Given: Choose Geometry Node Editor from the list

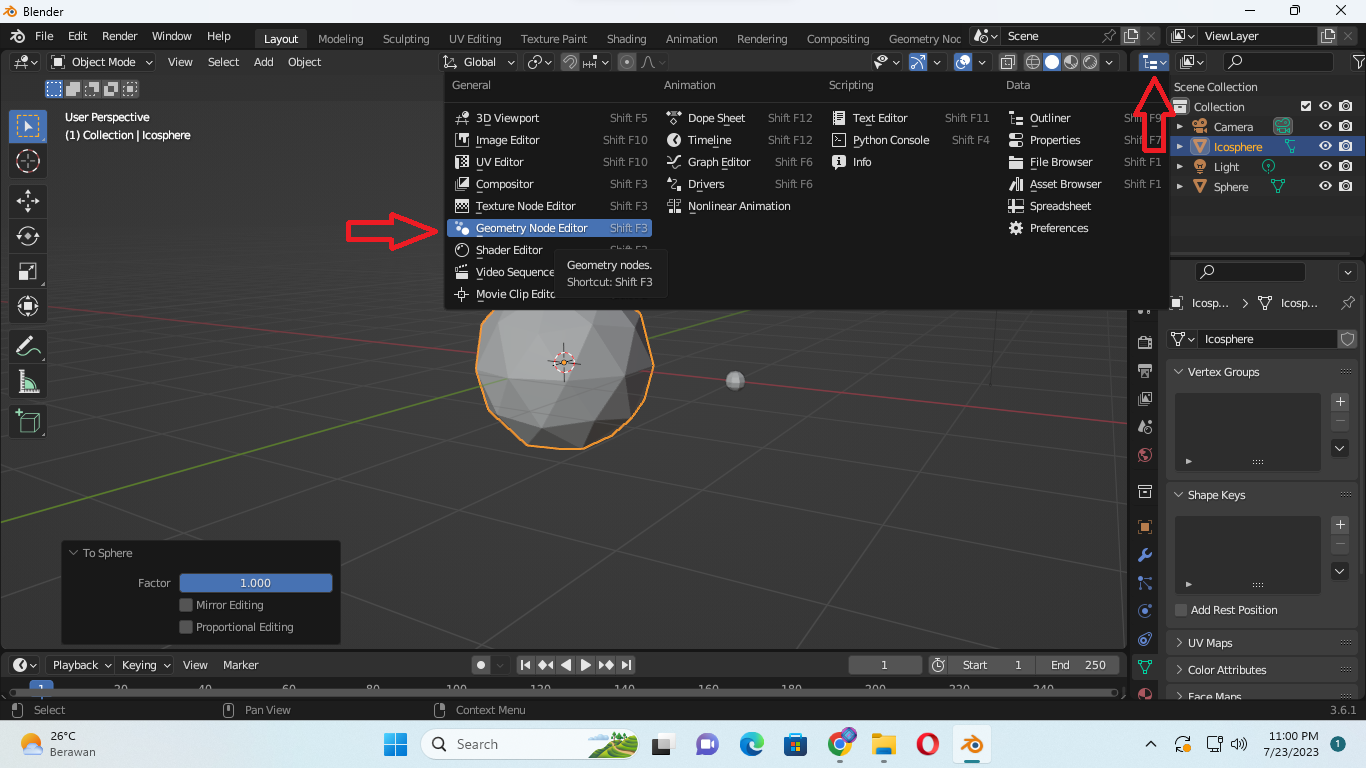Looking at the screenshot, I should (549, 228).
